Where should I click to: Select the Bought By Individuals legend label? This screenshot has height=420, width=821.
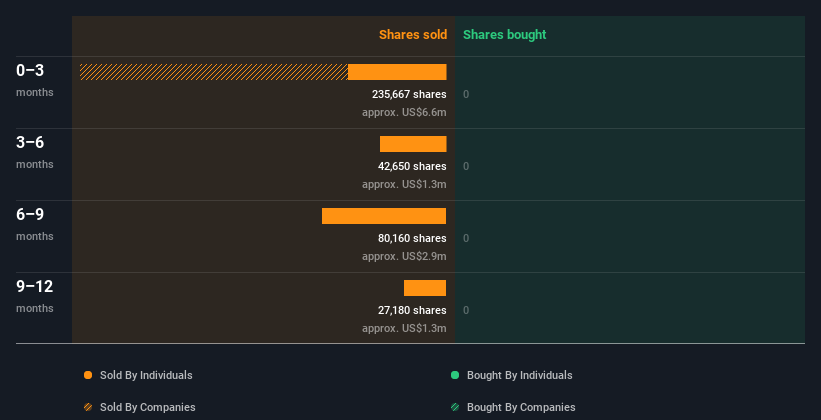tap(519, 375)
